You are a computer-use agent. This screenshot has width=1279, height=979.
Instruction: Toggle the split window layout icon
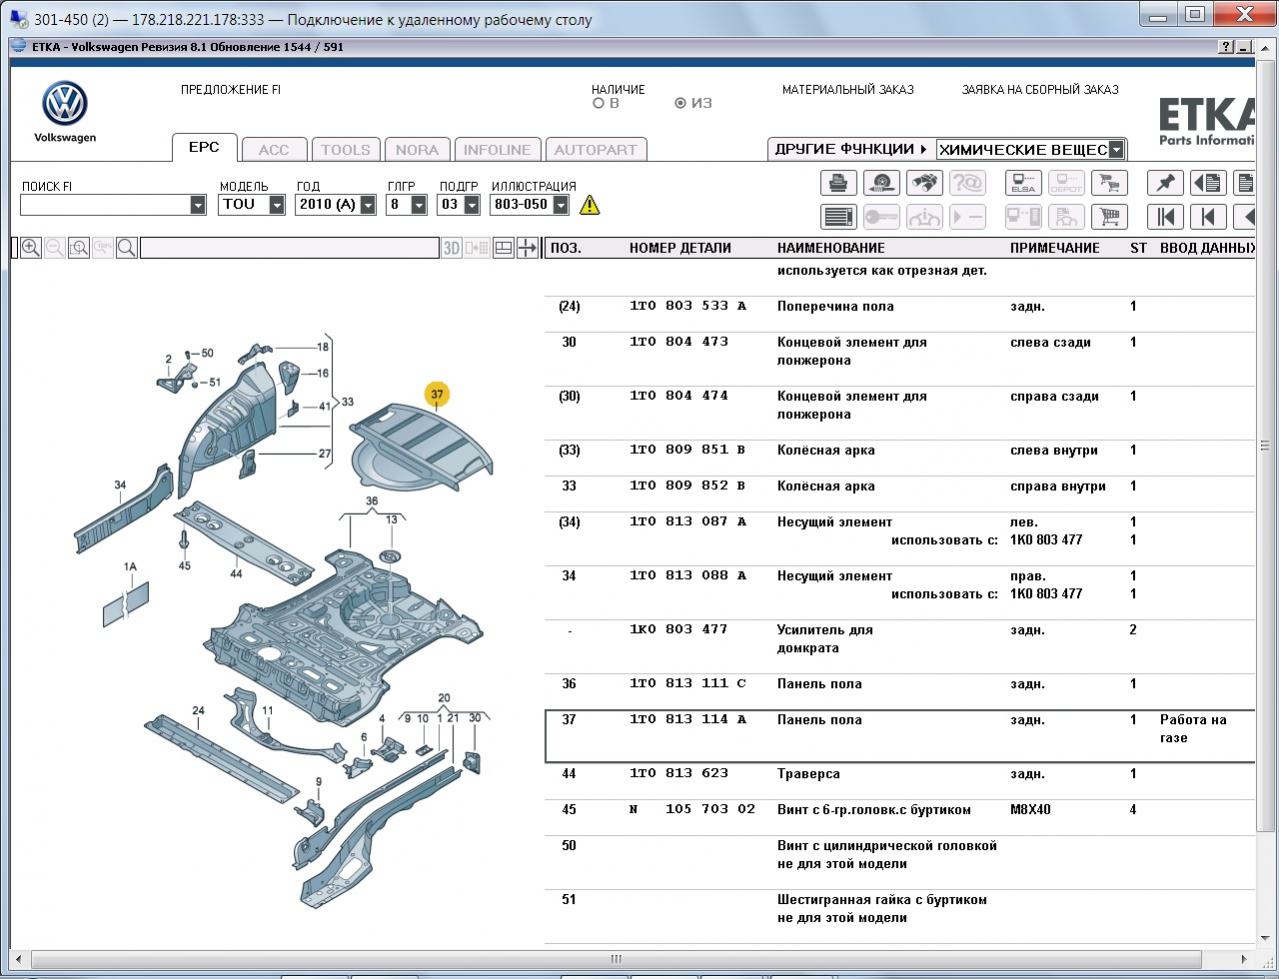(x=504, y=248)
